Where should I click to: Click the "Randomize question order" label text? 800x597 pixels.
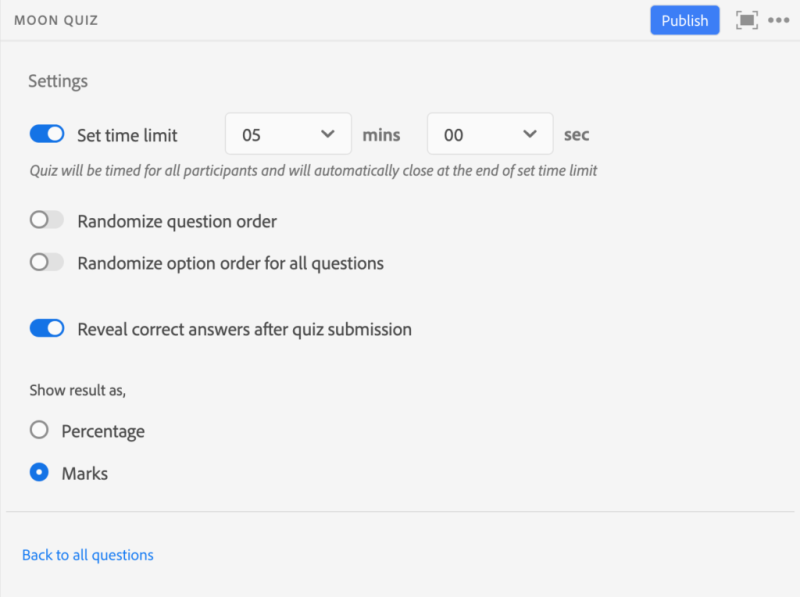pos(177,221)
